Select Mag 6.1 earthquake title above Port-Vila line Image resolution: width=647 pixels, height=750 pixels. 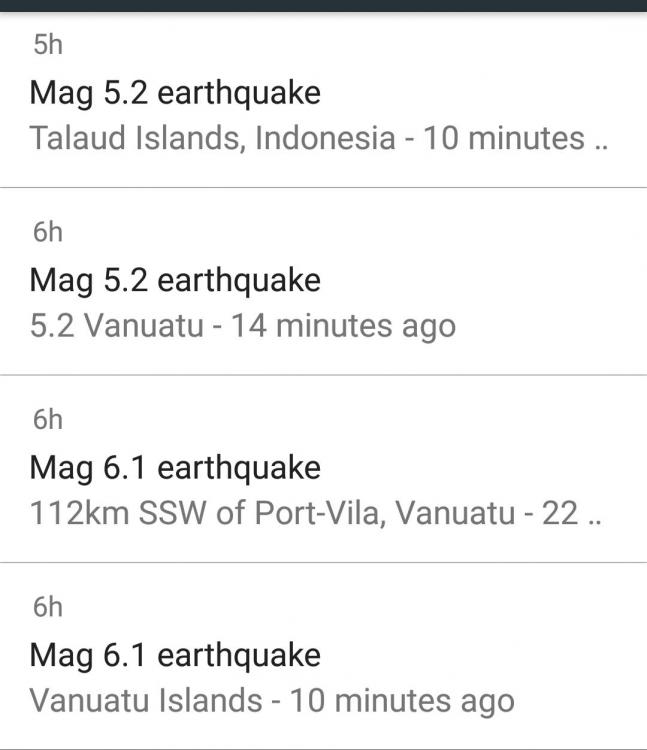point(175,467)
